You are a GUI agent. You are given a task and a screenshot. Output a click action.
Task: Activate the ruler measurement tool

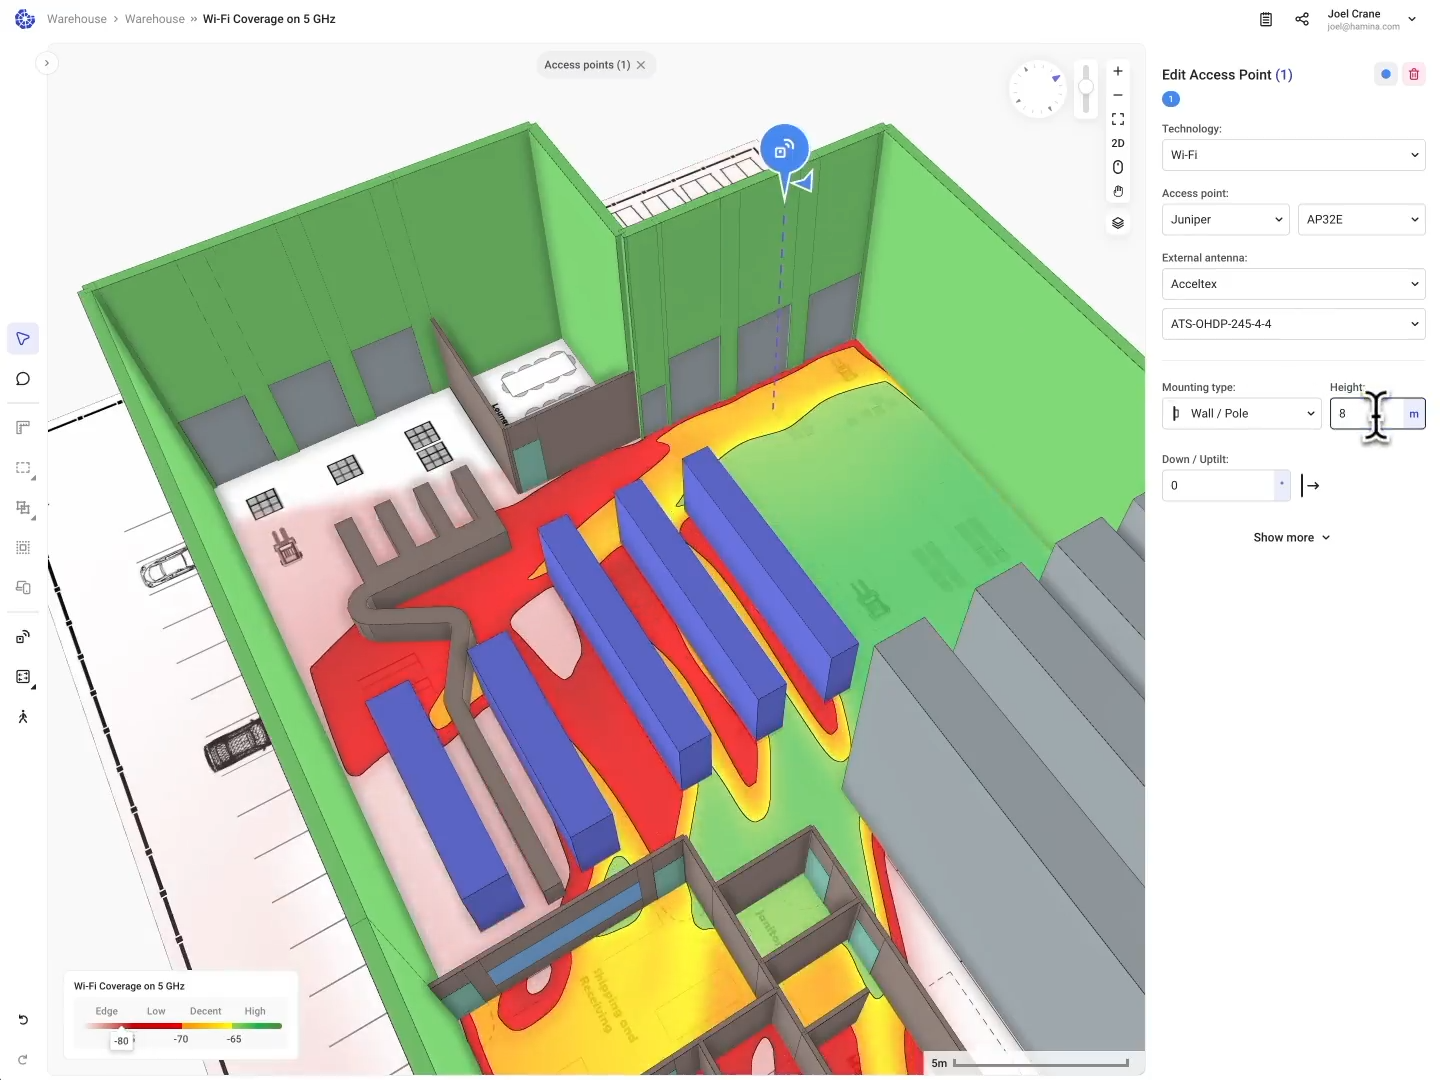23,428
